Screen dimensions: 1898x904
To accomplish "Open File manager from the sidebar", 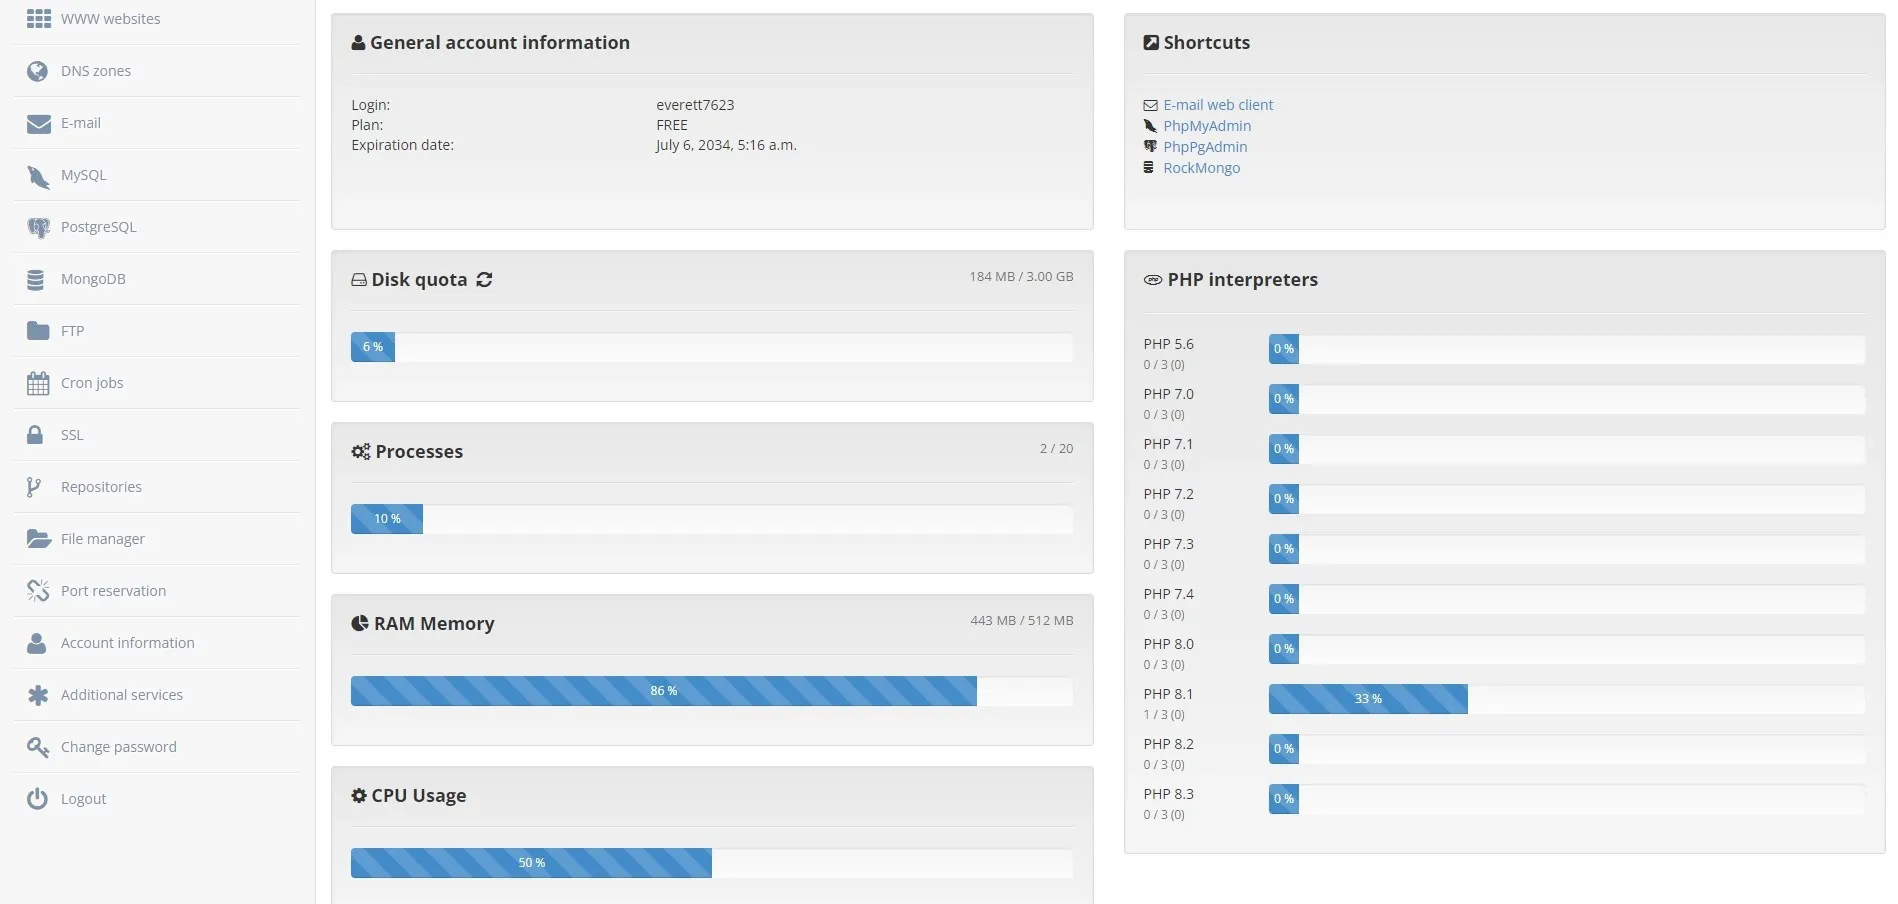I will [102, 539].
